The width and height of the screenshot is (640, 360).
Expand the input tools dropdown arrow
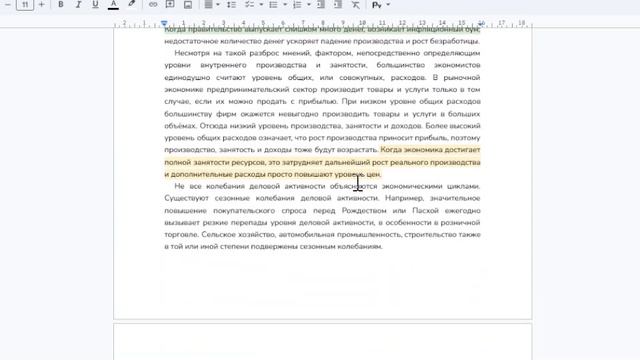388,4
